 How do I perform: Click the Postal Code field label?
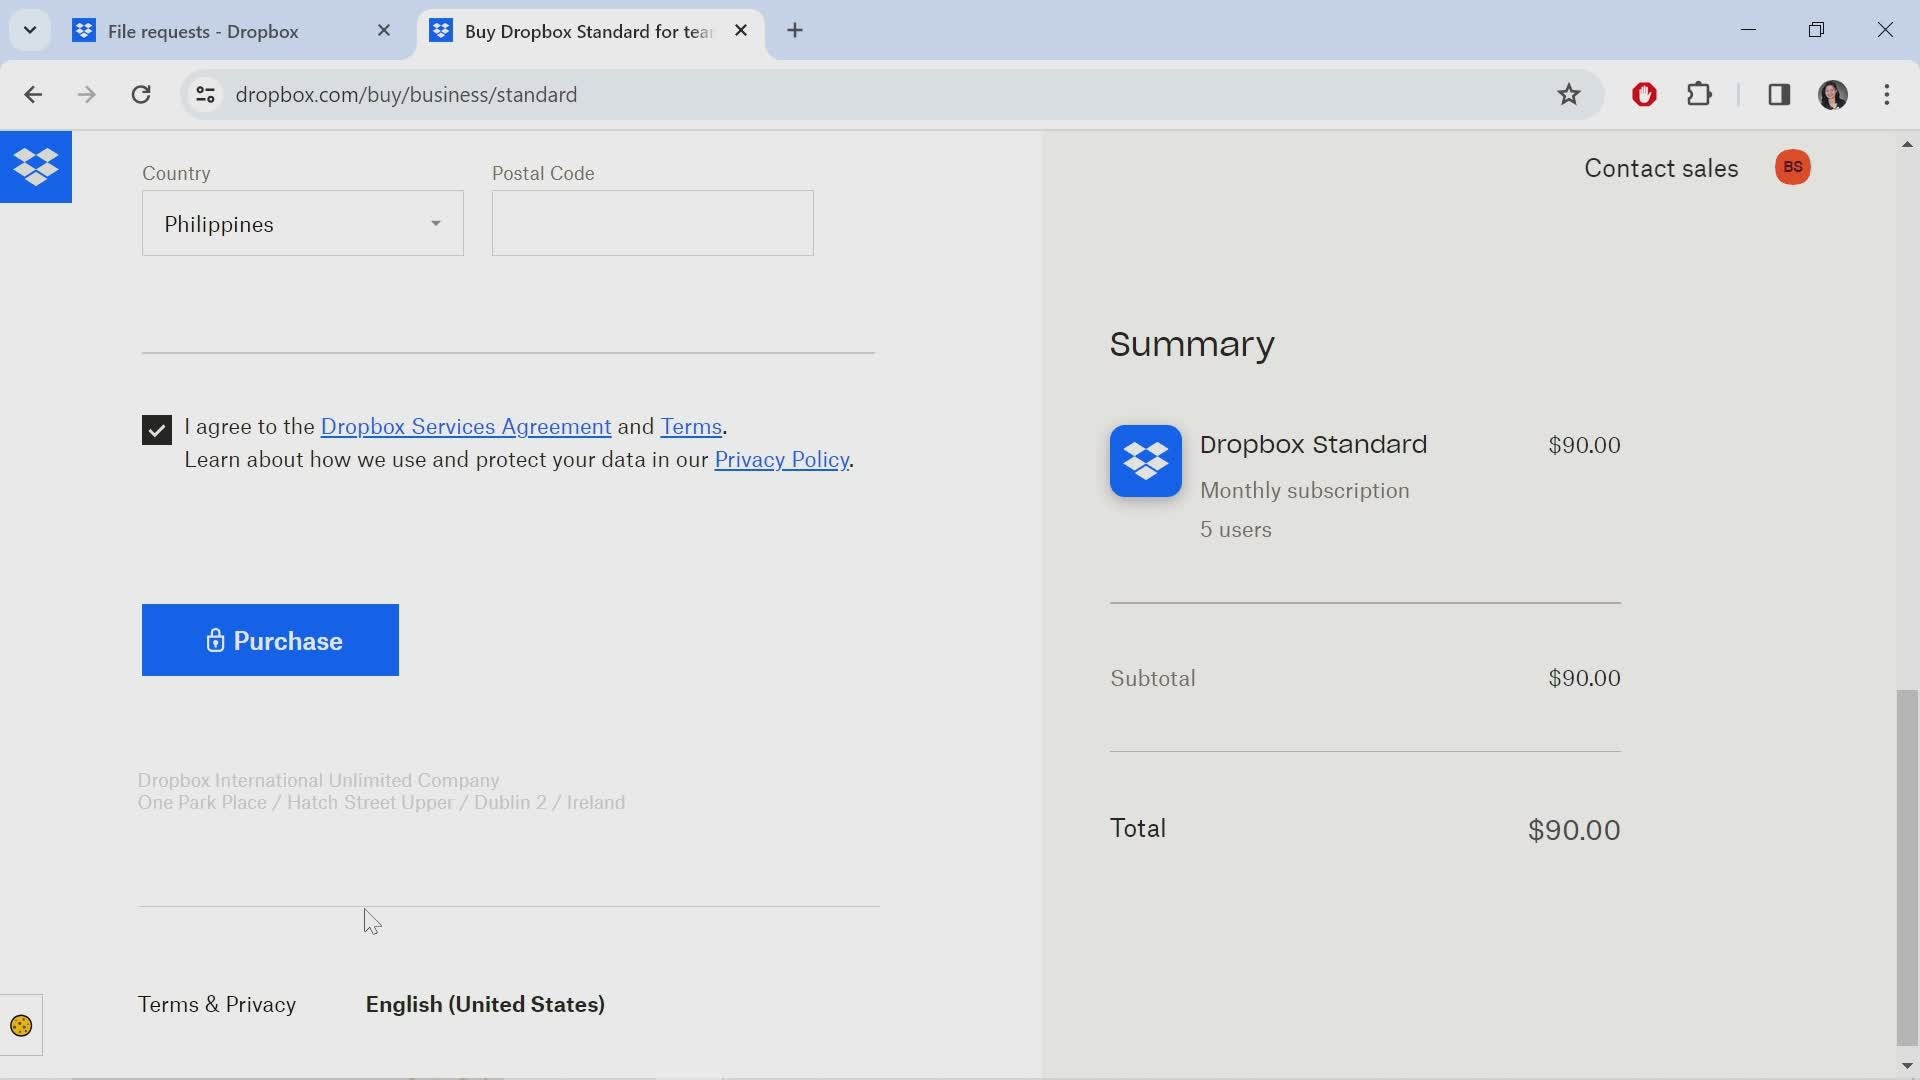[543, 173]
